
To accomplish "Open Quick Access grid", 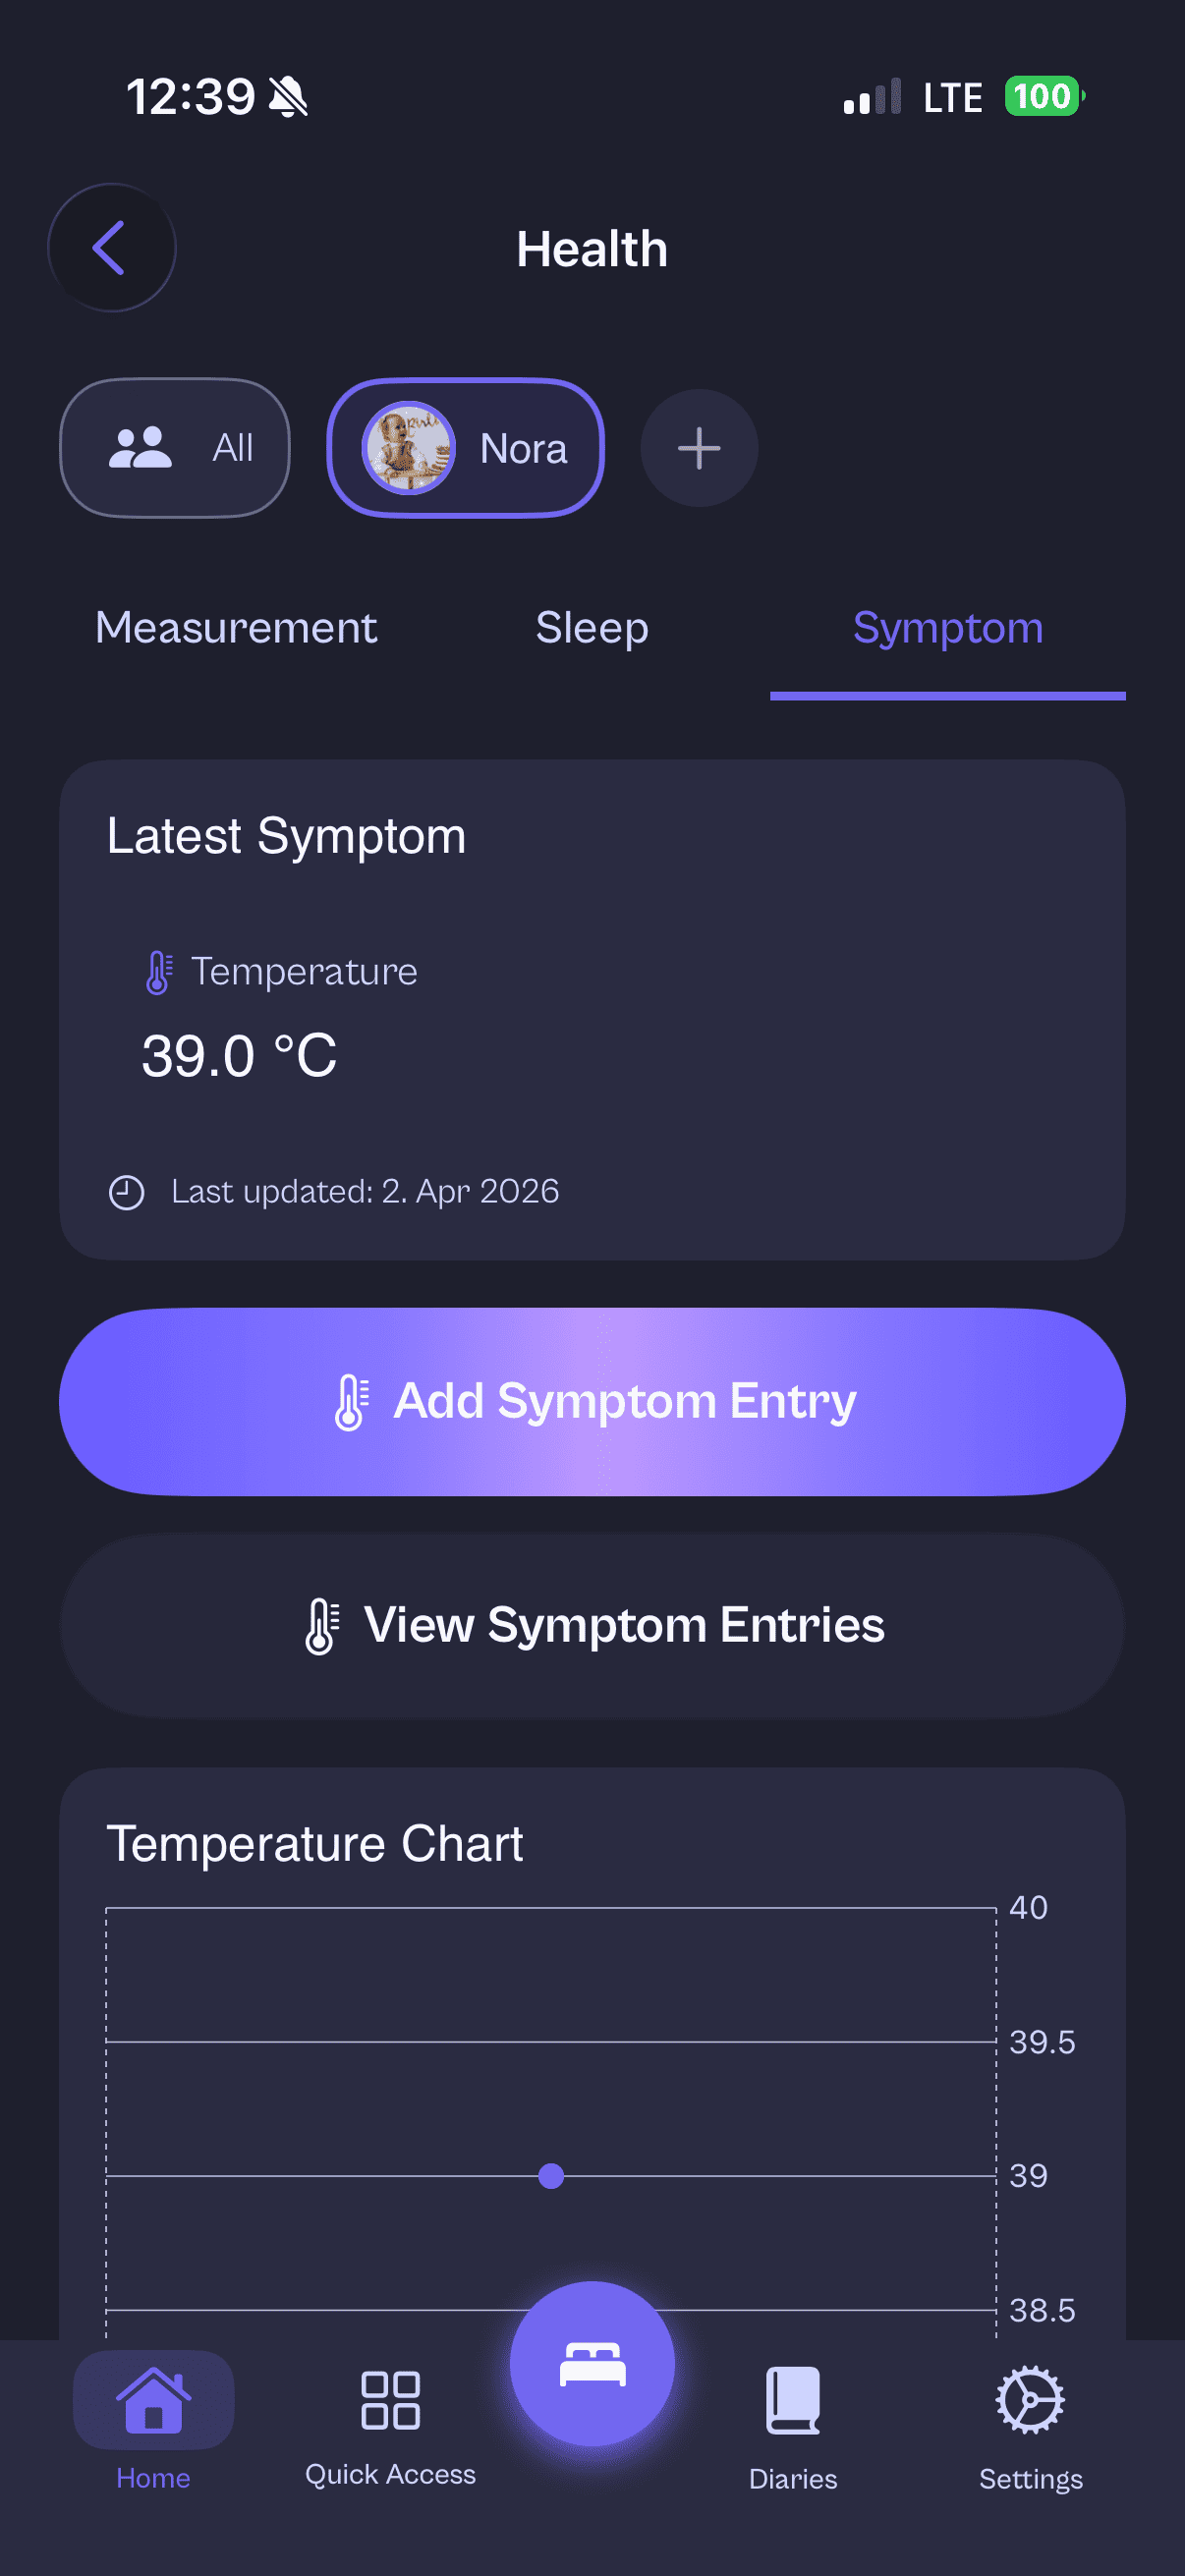I will point(390,2420).
